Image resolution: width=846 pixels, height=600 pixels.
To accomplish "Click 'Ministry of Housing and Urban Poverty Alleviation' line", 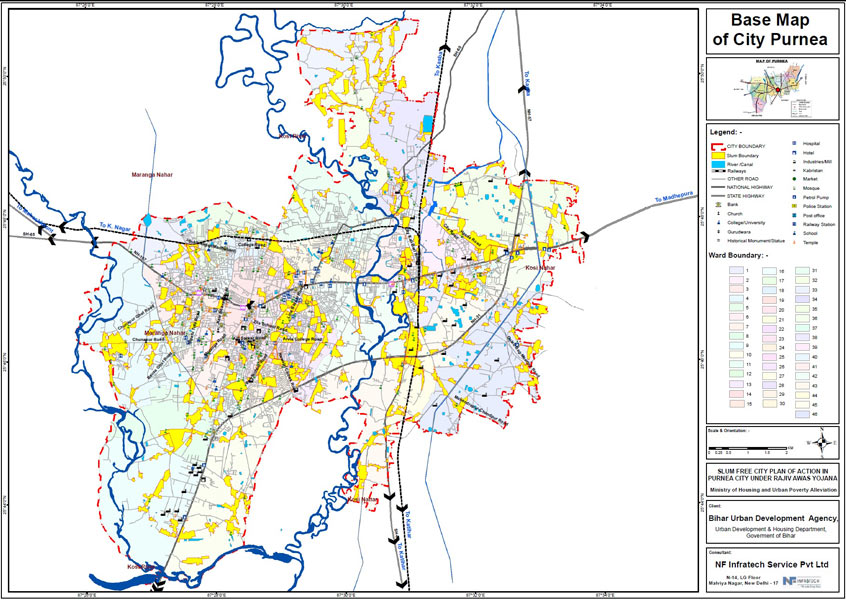I will [773, 490].
